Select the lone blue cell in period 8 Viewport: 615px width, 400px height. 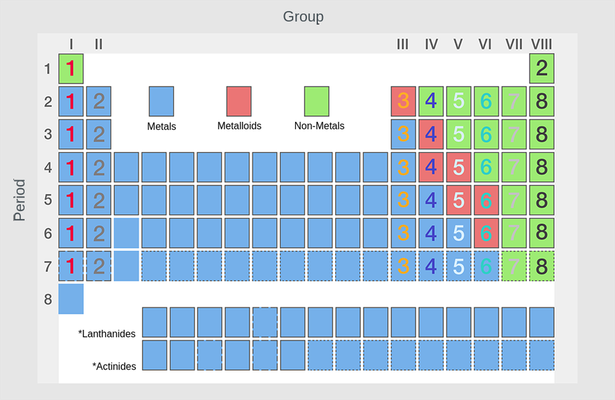pos(71,299)
